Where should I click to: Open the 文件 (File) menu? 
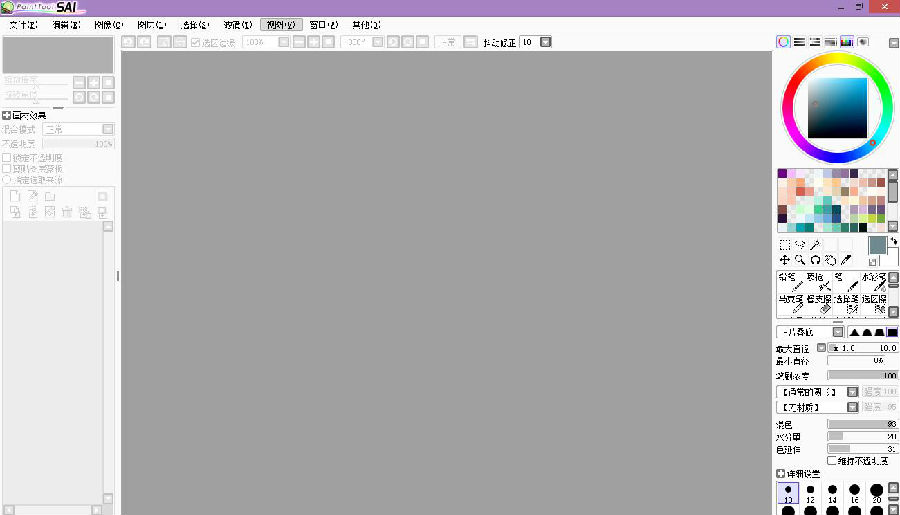coord(23,24)
